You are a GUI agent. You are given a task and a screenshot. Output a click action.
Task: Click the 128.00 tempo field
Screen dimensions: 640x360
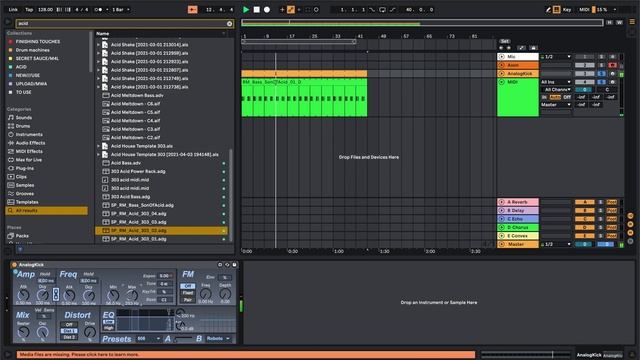(x=45, y=9)
